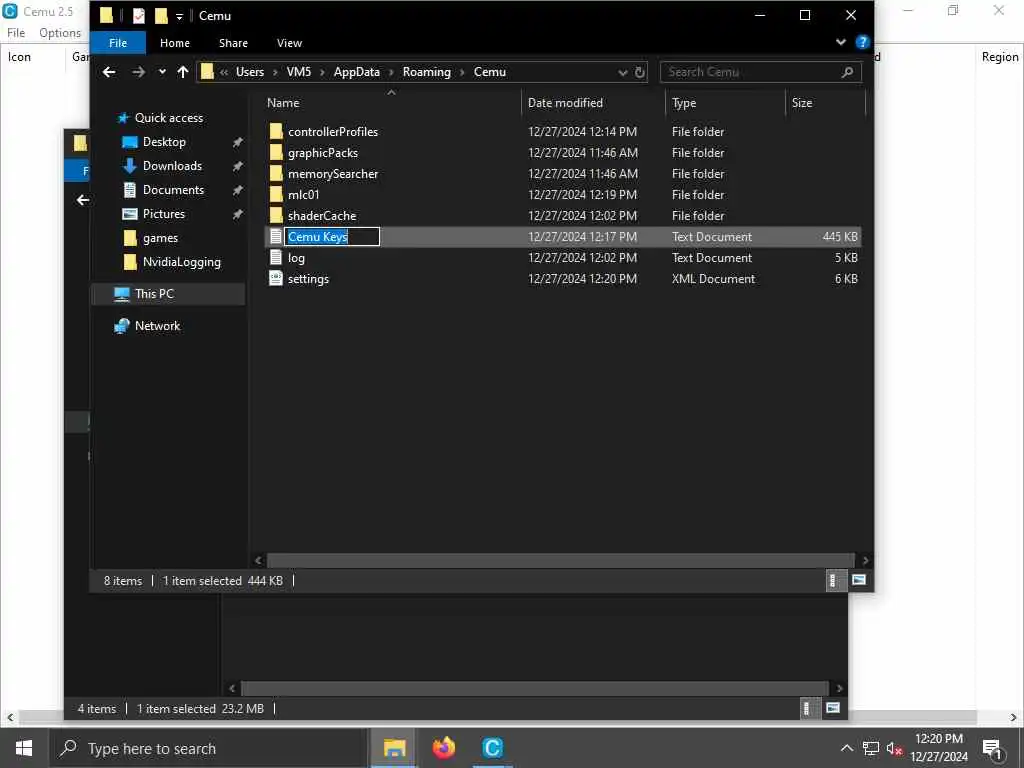Screen dimensions: 1024x768
Task: Open Desktop in navigation pane
Action: (x=164, y=142)
